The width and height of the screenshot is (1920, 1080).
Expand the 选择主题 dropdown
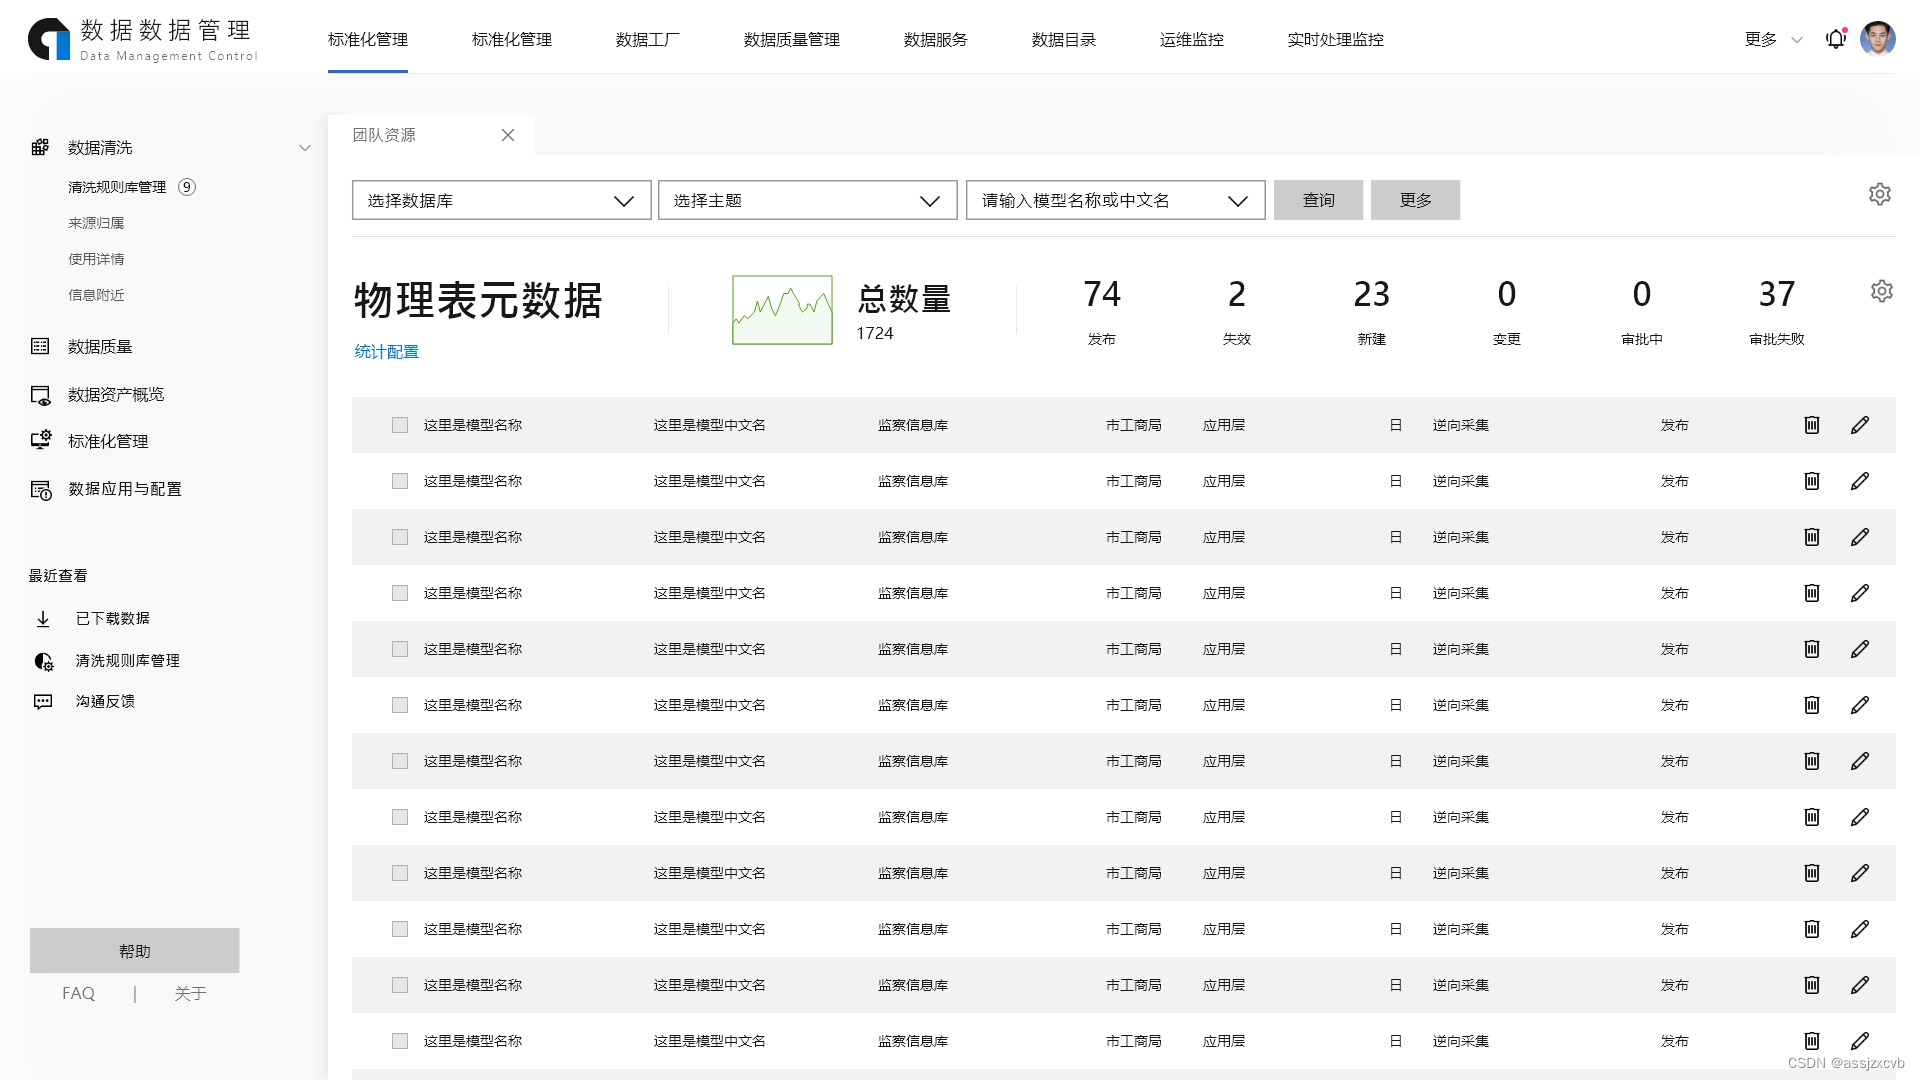[807, 200]
